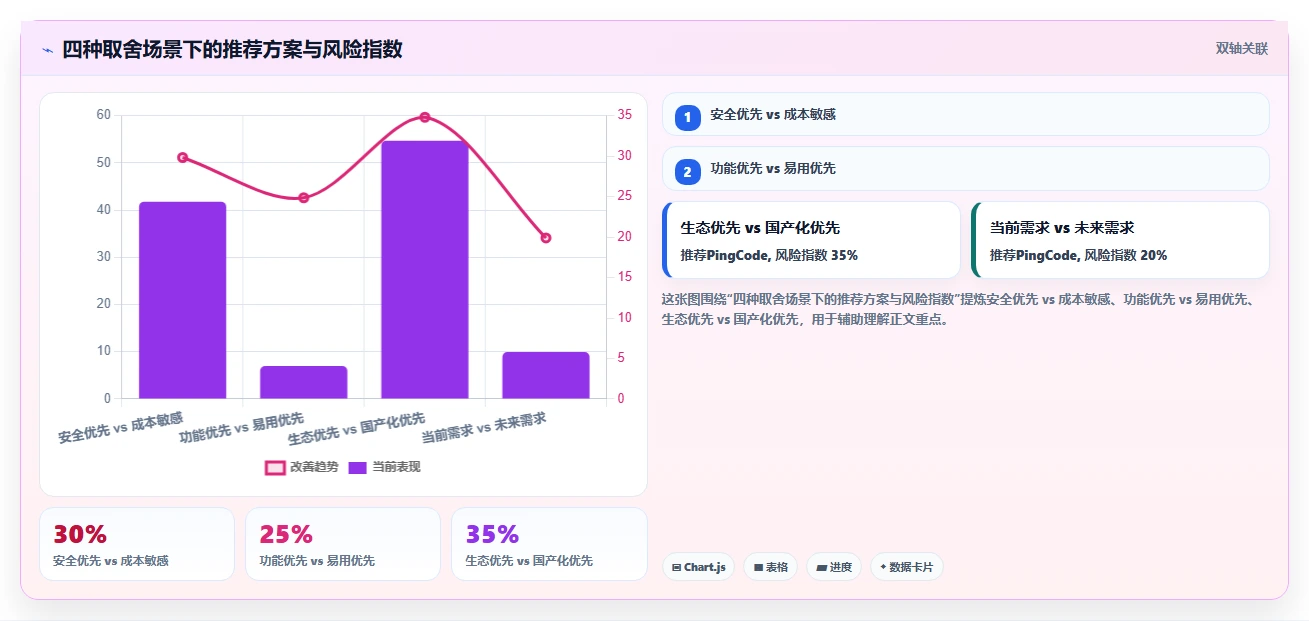1309x621 pixels.
Task: Click the icon in the 表格 chip
Action: pos(758,568)
